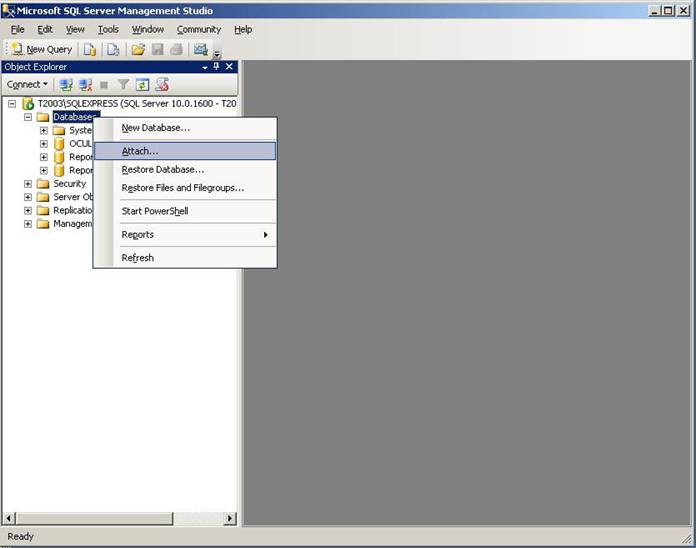Viewport: 696px width, 548px height.
Task: Choose Restore Database from context menu
Action: coord(185,170)
